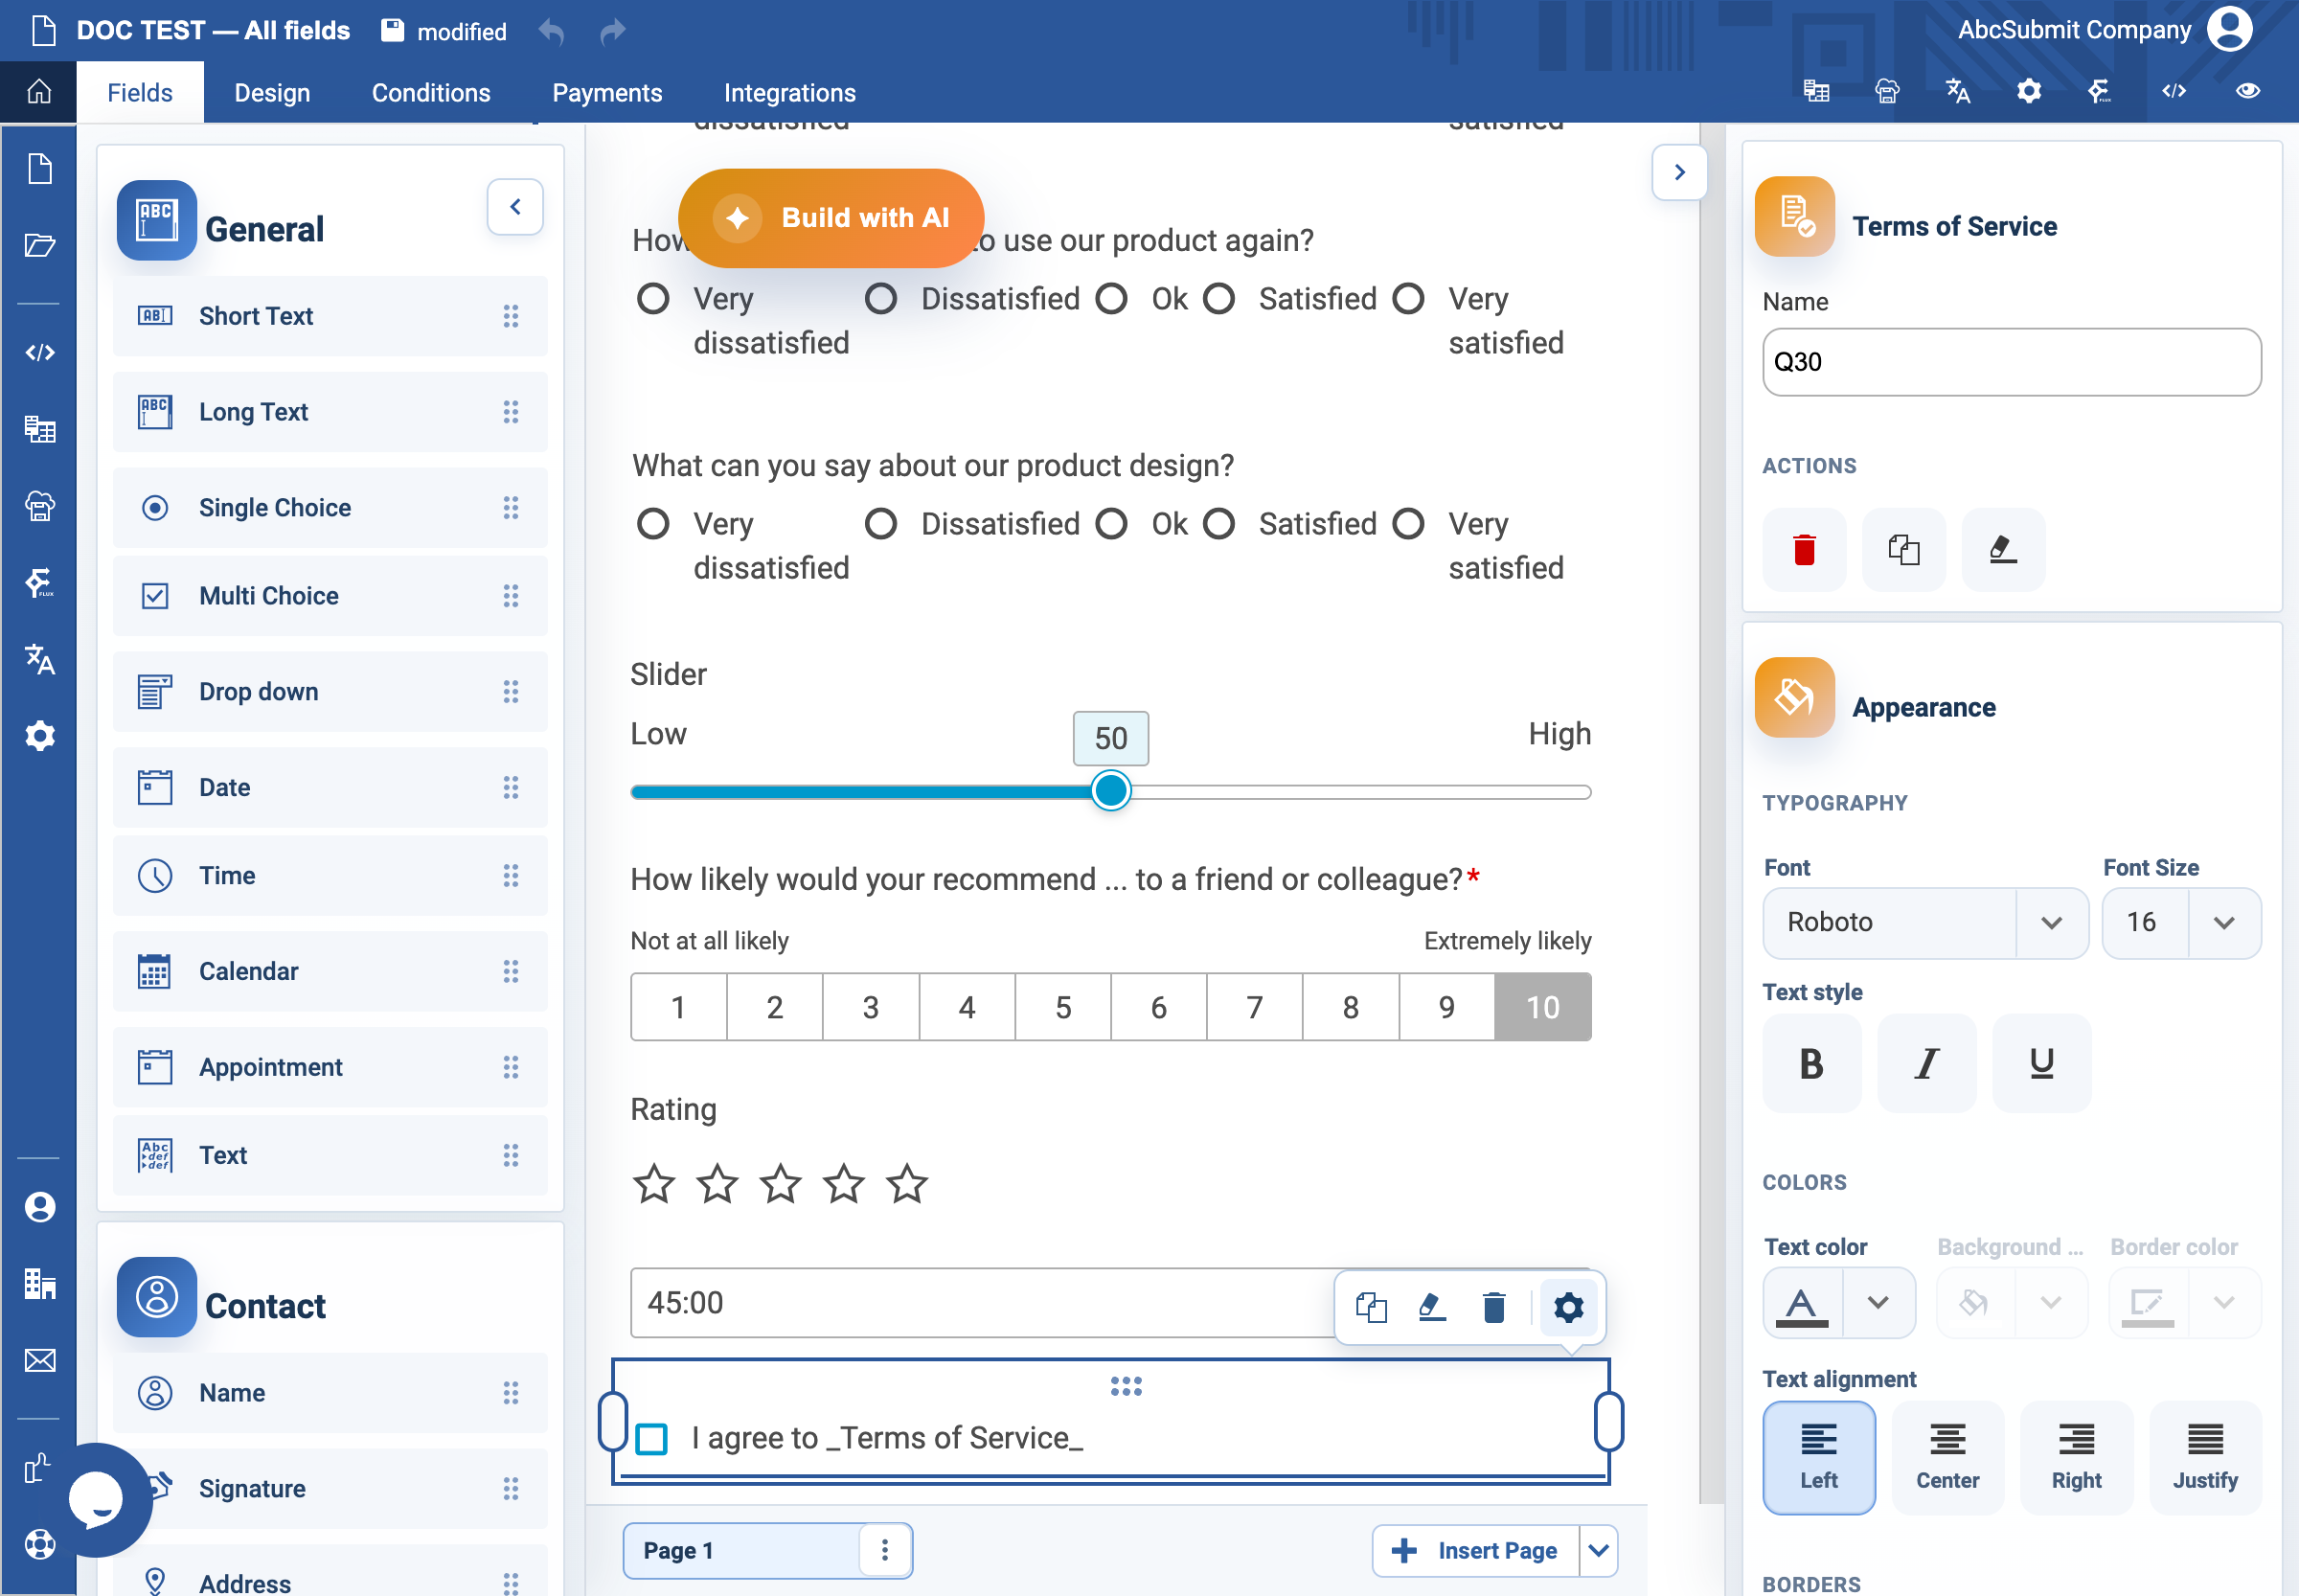Click the translate icon in the left sidebar
Screen dimensions: 2299x1596
(x=39, y=658)
